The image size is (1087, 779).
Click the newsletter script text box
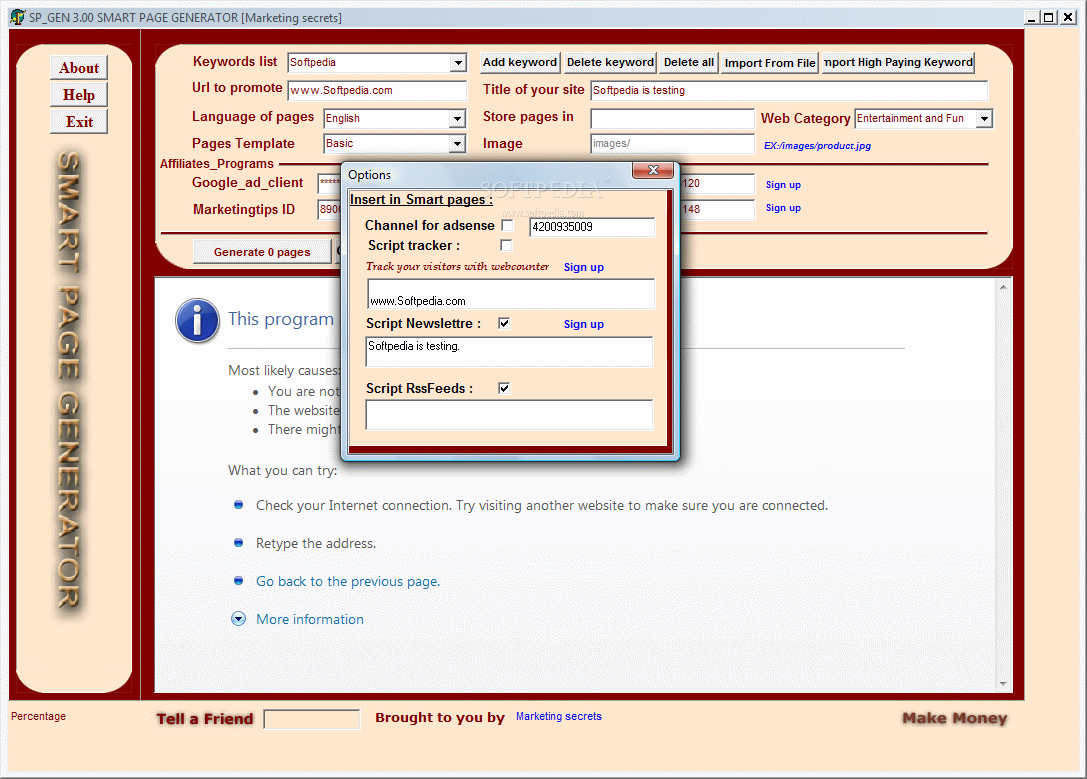[509, 351]
